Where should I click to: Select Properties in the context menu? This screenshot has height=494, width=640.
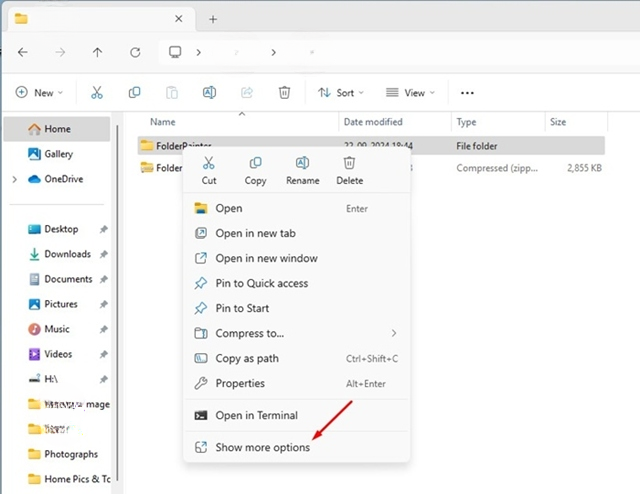click(297, 383)
